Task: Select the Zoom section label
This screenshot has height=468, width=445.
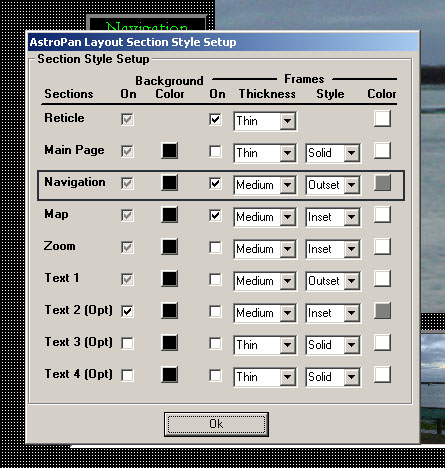Action: (60, 246)
